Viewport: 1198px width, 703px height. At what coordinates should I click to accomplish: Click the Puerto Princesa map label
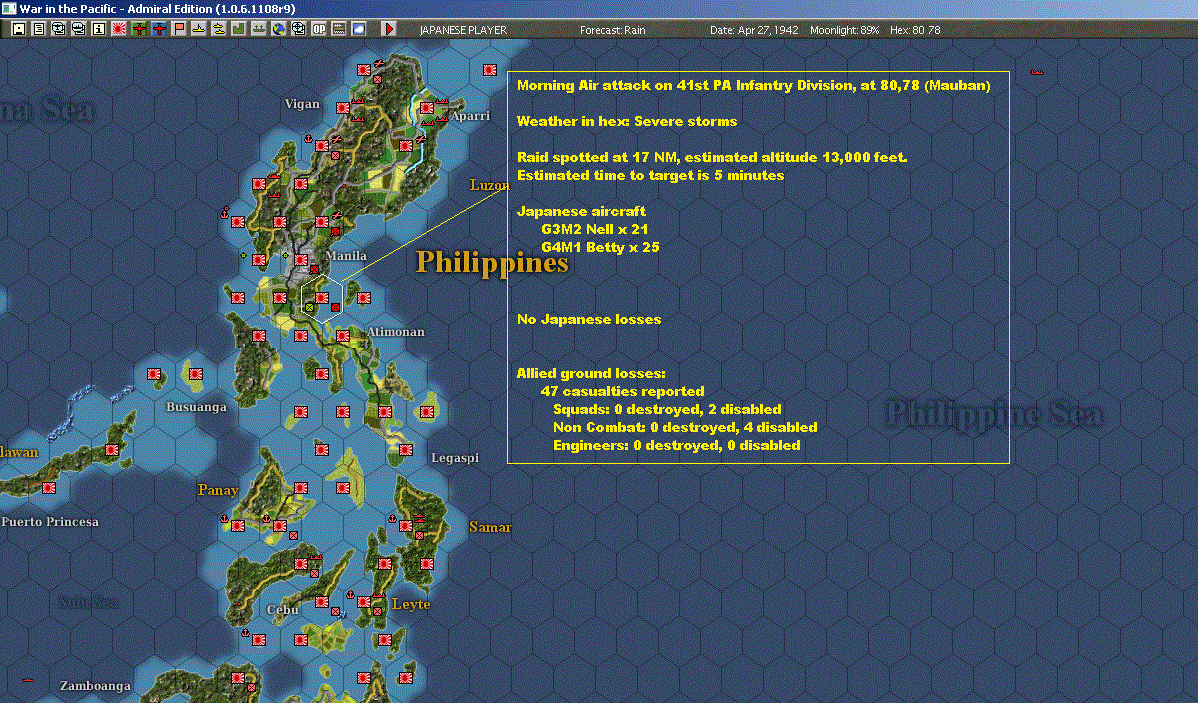pyautogui.click(x=50, y=522)
